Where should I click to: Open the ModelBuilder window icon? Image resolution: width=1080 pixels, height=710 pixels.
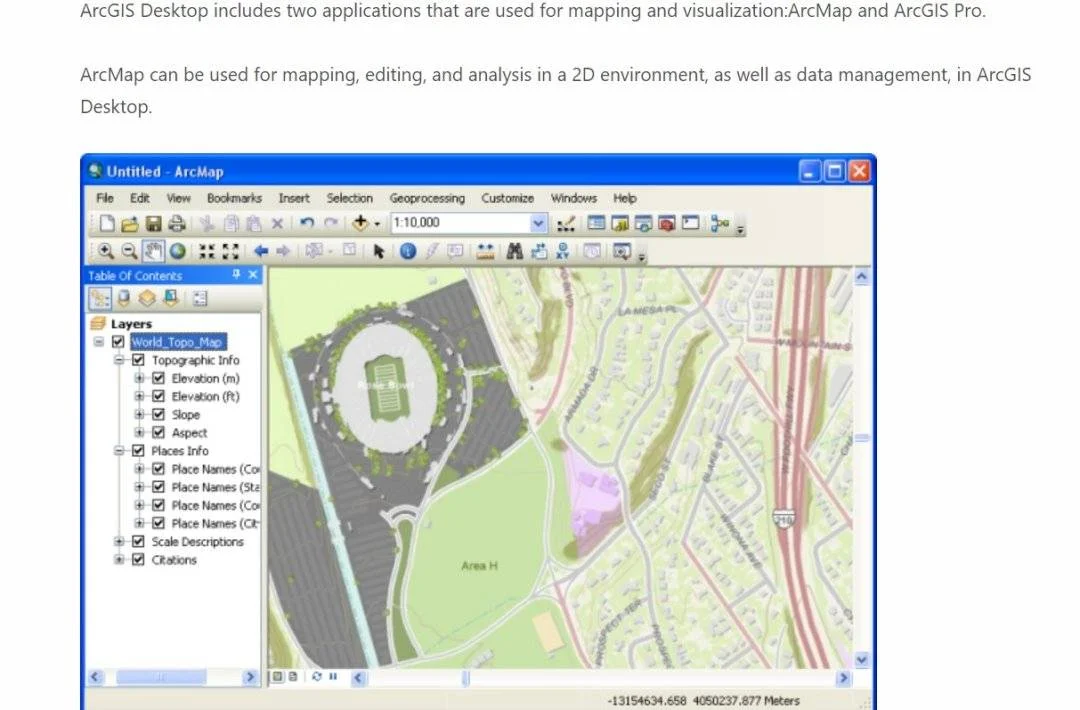pos(720,223)
